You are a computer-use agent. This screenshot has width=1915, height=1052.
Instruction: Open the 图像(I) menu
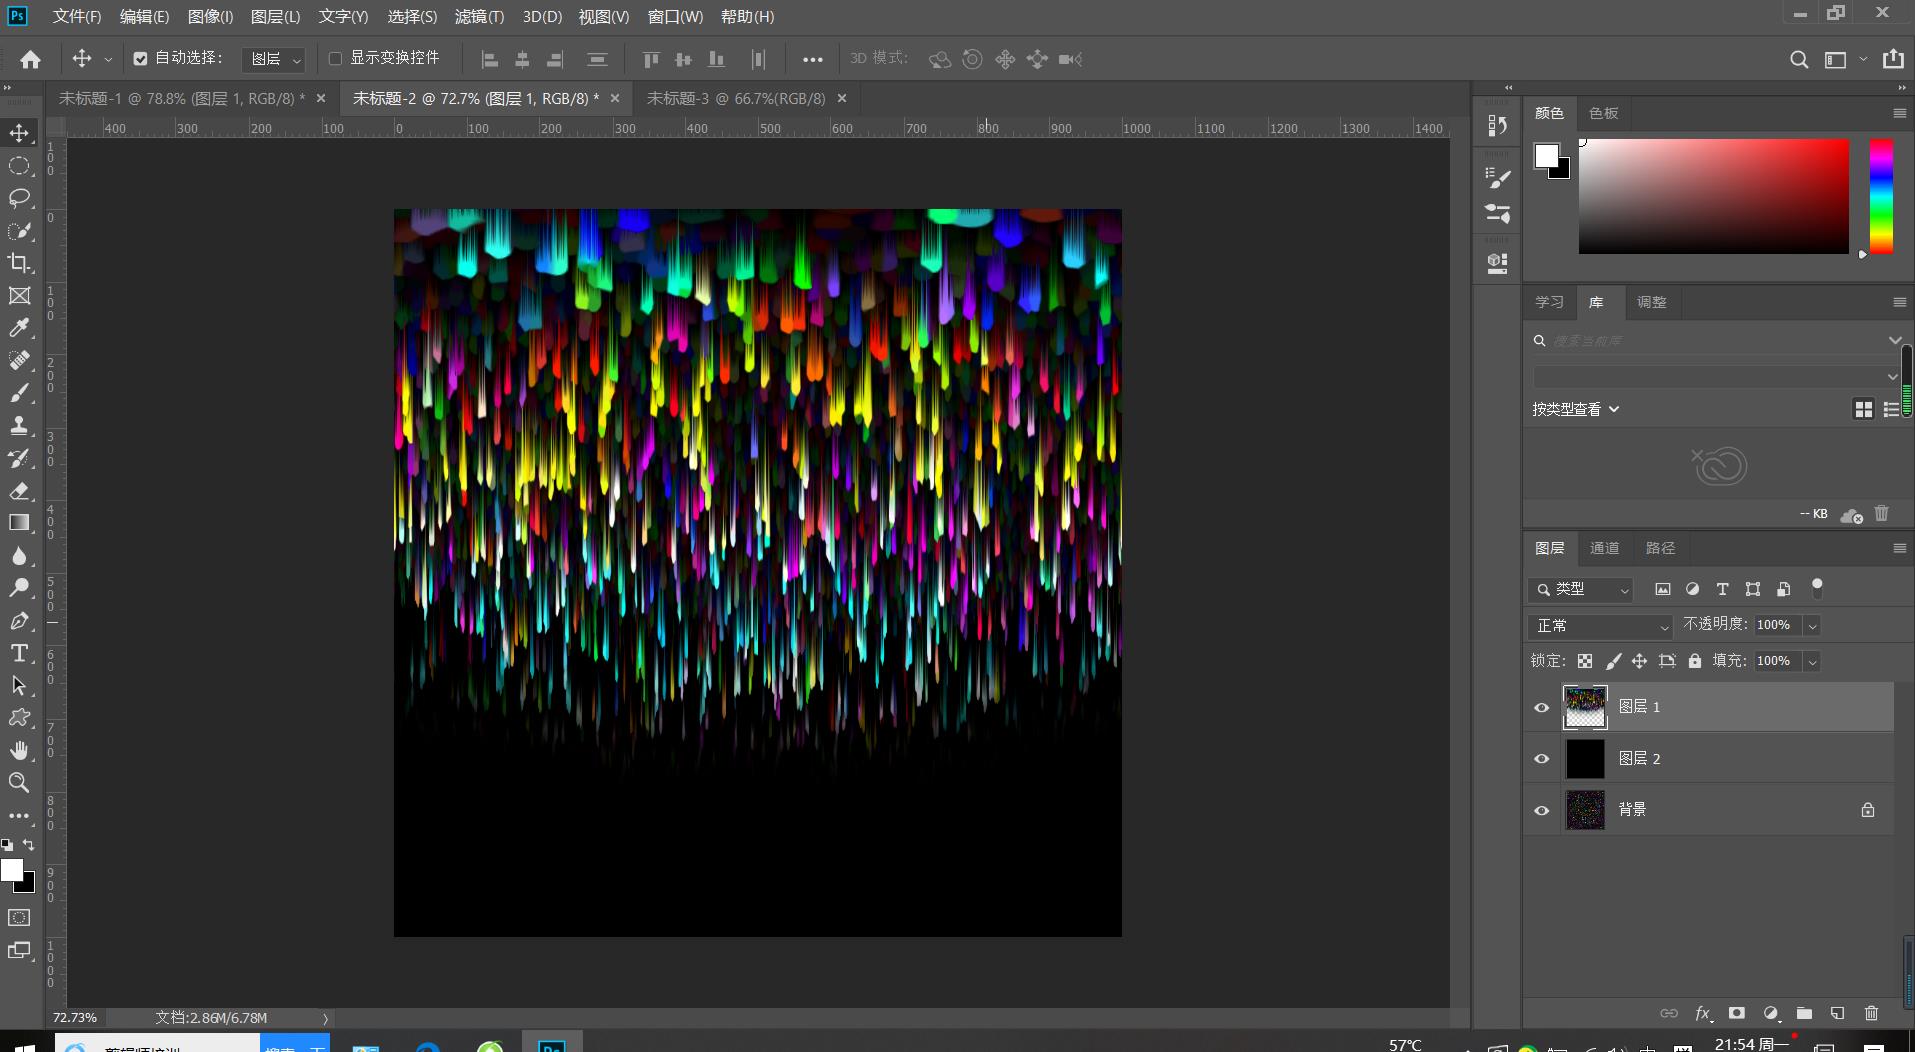tap(210, 17)
